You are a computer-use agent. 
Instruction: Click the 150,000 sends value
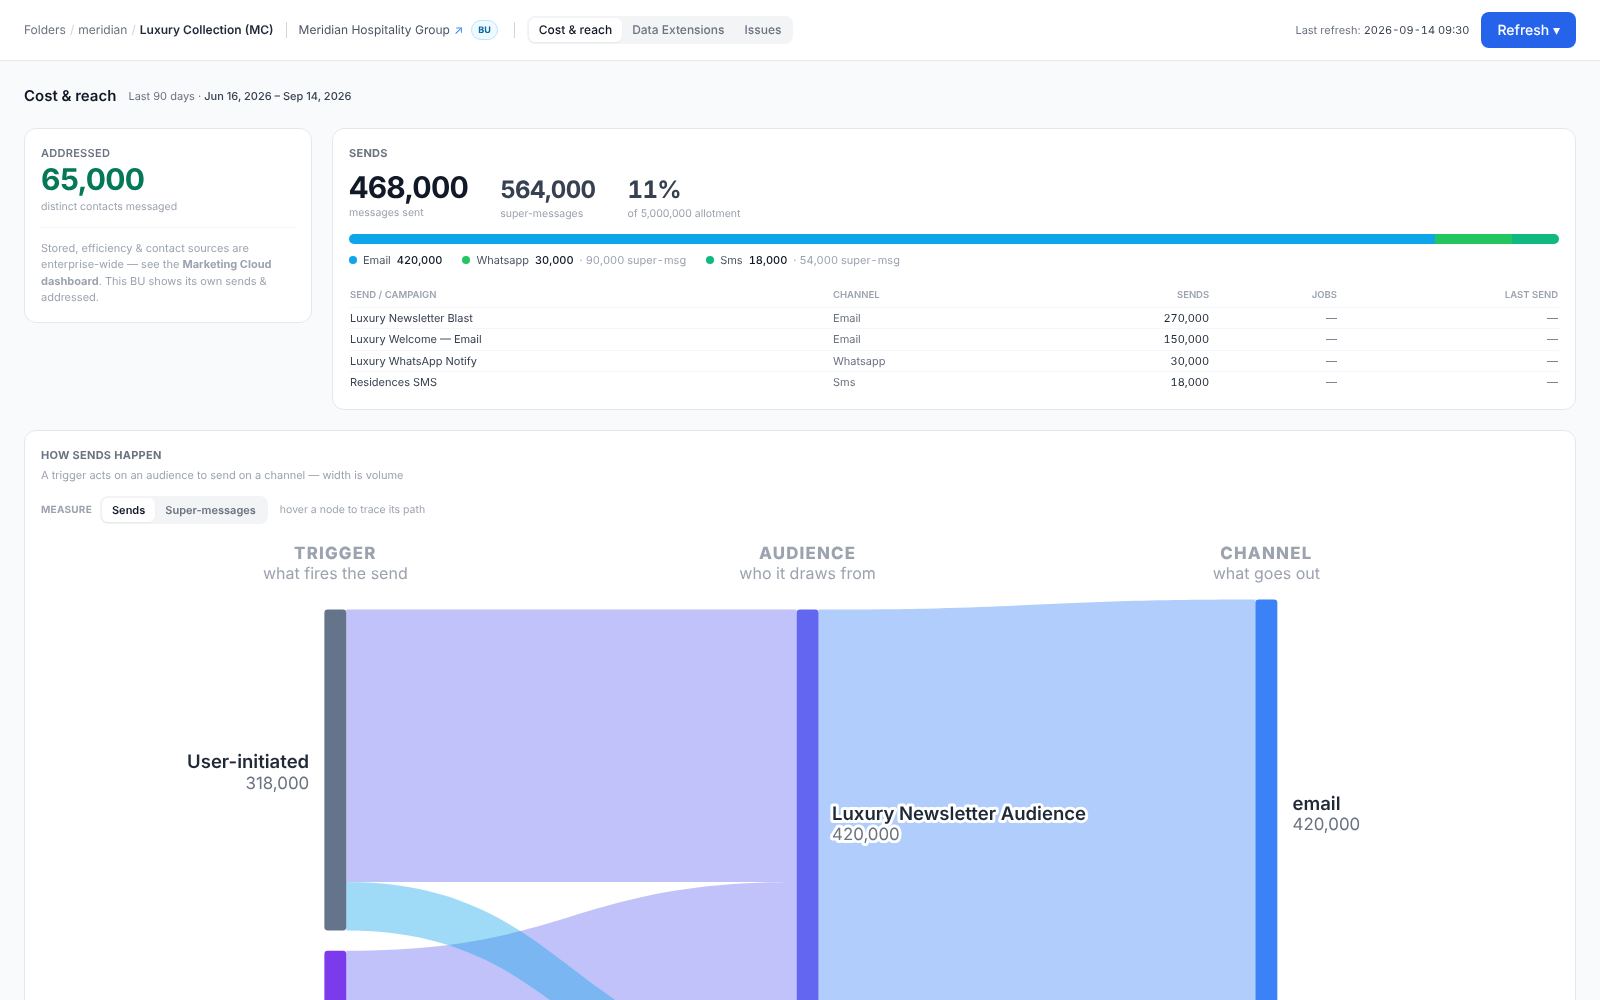(x=1186, y=339)
